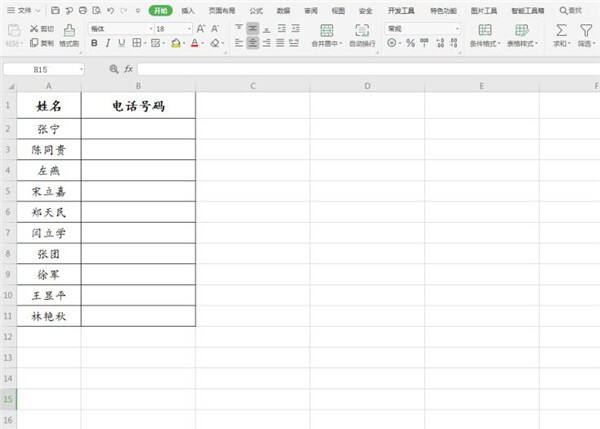600x429 pixels.
Task: Toggle align left
Action: pyautogui.click(x=239, y=43)
